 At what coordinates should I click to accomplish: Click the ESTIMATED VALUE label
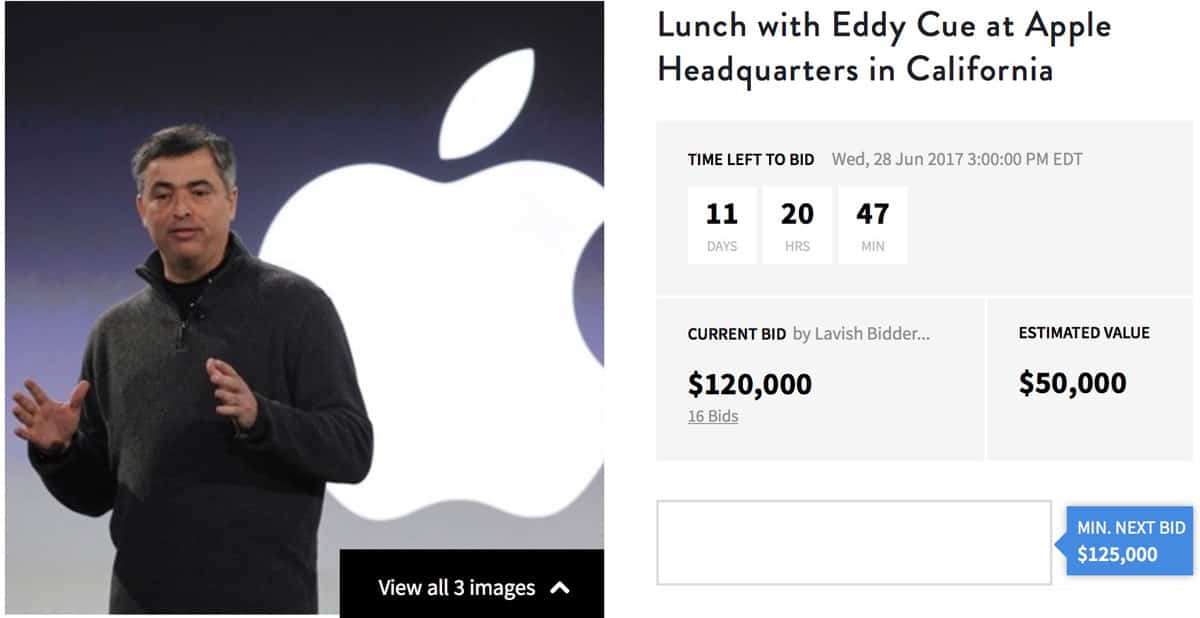click(1084, 333)
